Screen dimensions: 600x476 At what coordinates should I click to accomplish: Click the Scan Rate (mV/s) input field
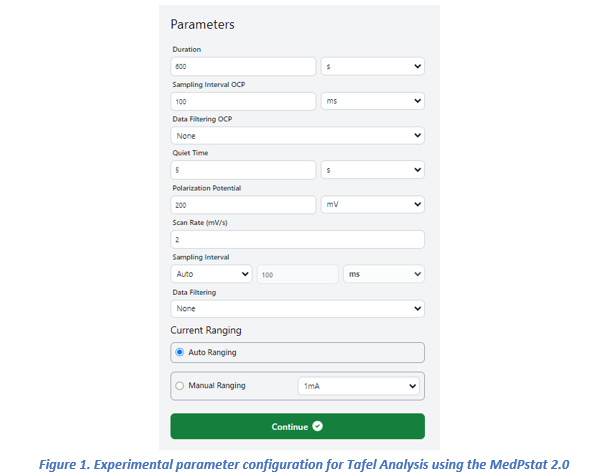[297, 239]
